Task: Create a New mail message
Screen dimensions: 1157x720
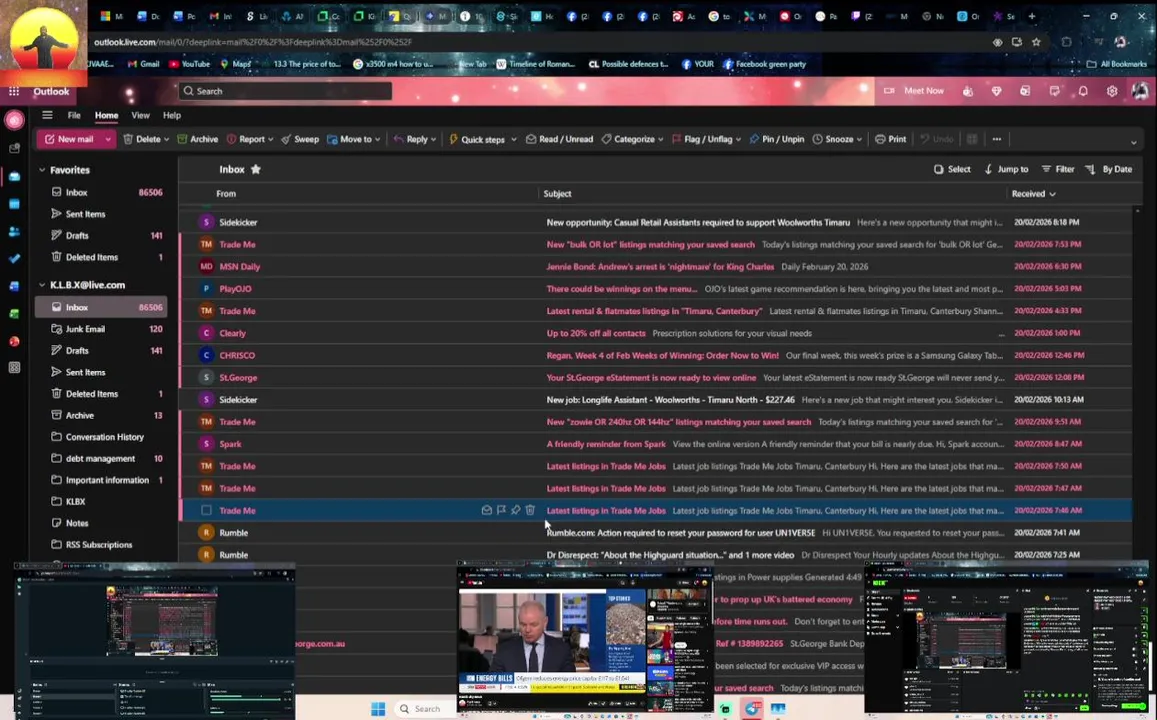Action: pyautogui.click(x=69, y=139)
